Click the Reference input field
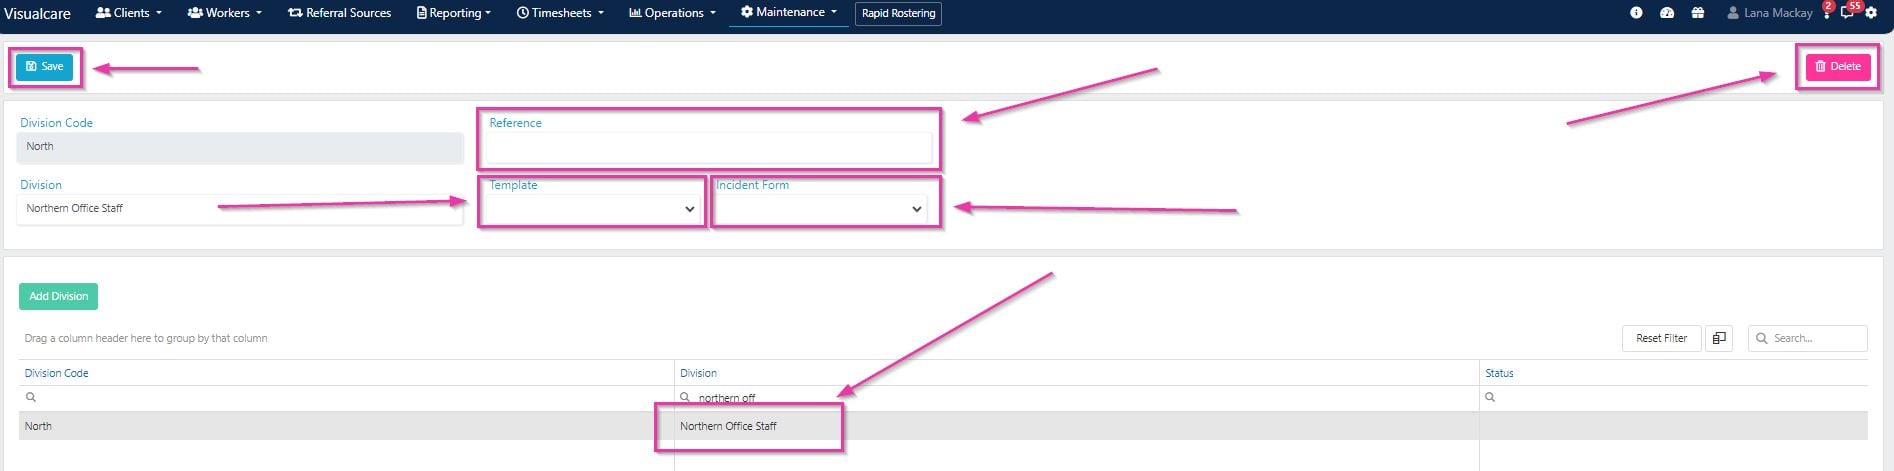This screenshot has height=471, width=1894. [708, 147]
